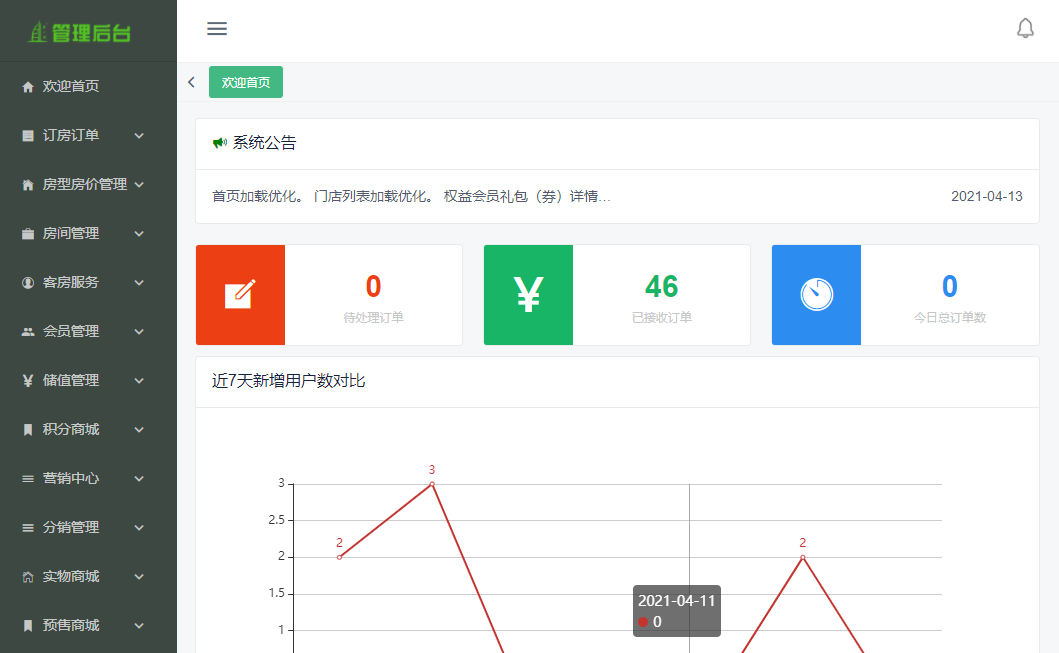Click the 已接收订单 count 46
This screenshot has height=653, width=1059.
tap(661, 286)
